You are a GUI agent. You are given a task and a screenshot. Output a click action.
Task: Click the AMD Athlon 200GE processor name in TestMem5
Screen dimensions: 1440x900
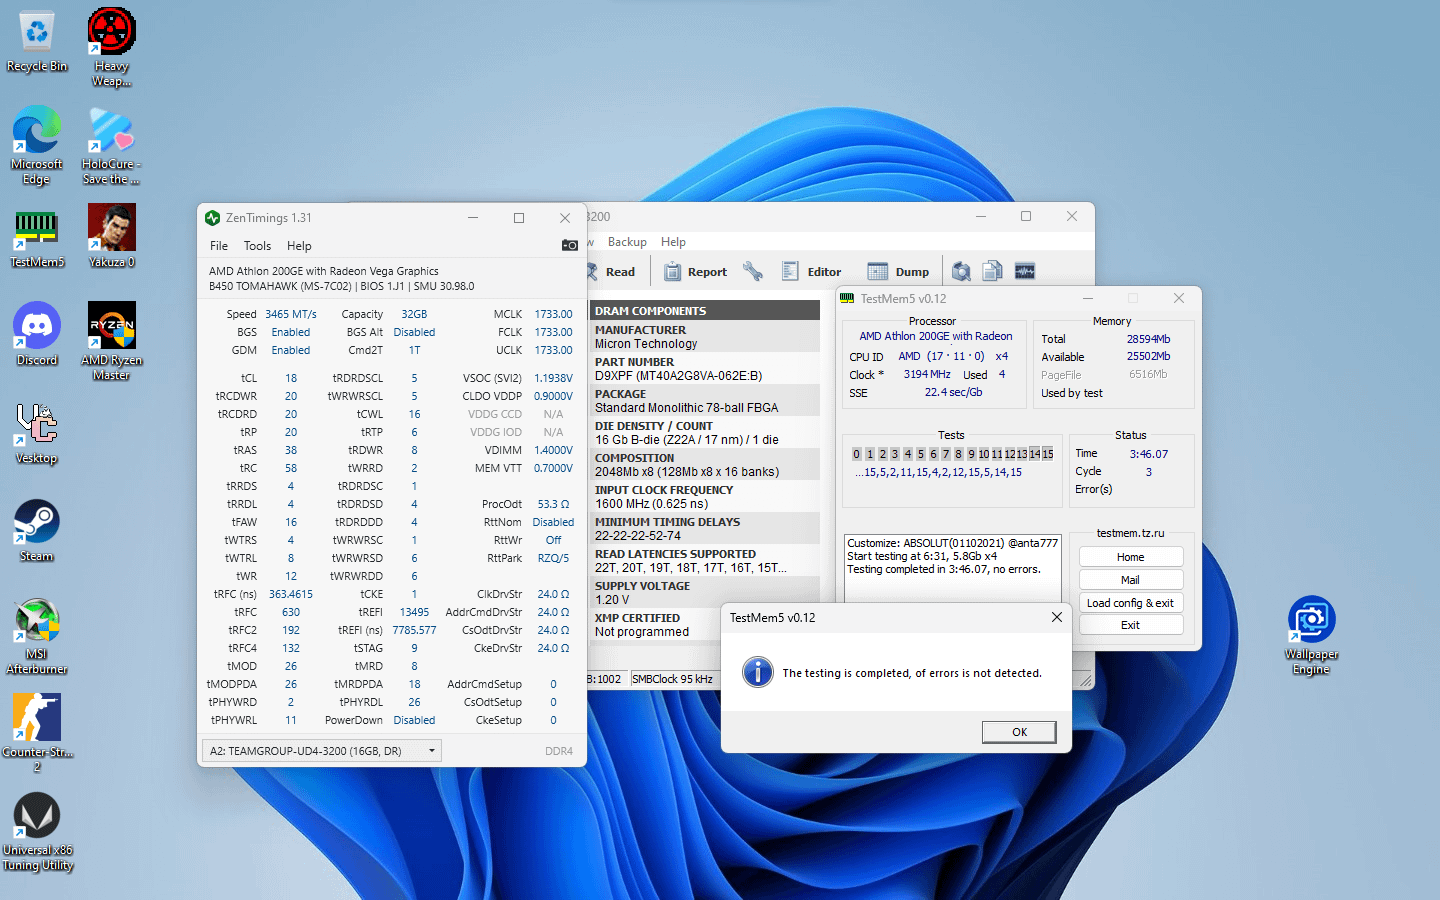(x=936, y=336)
